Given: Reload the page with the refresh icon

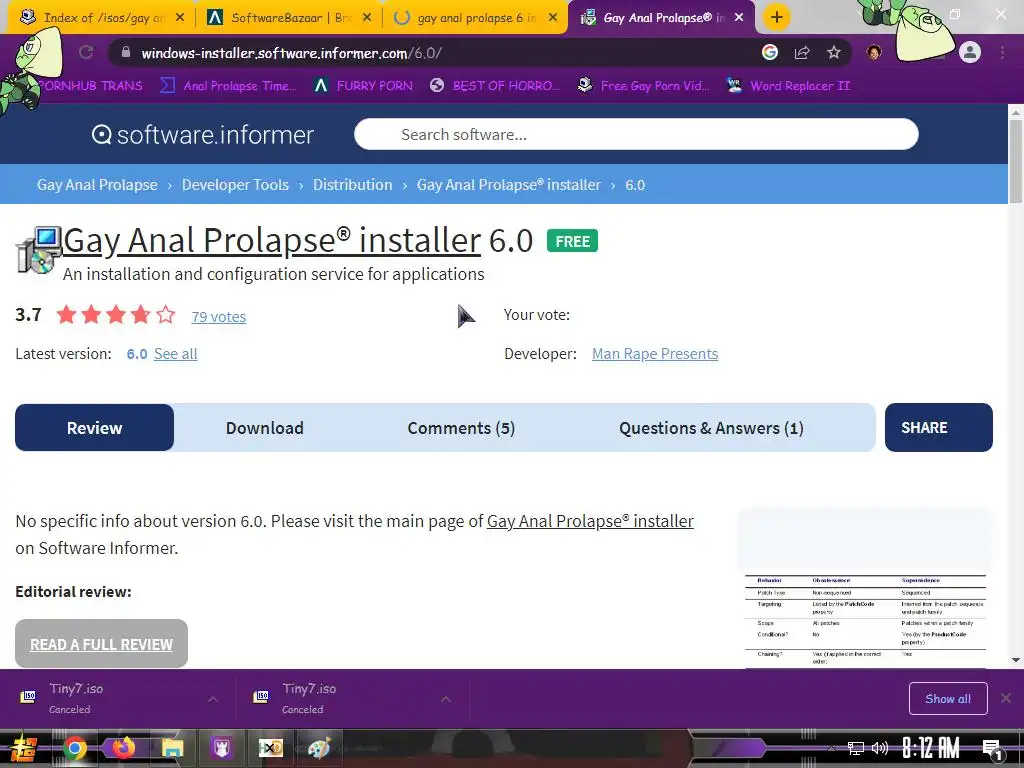Looking at the screenshot, I should point(86,52).
